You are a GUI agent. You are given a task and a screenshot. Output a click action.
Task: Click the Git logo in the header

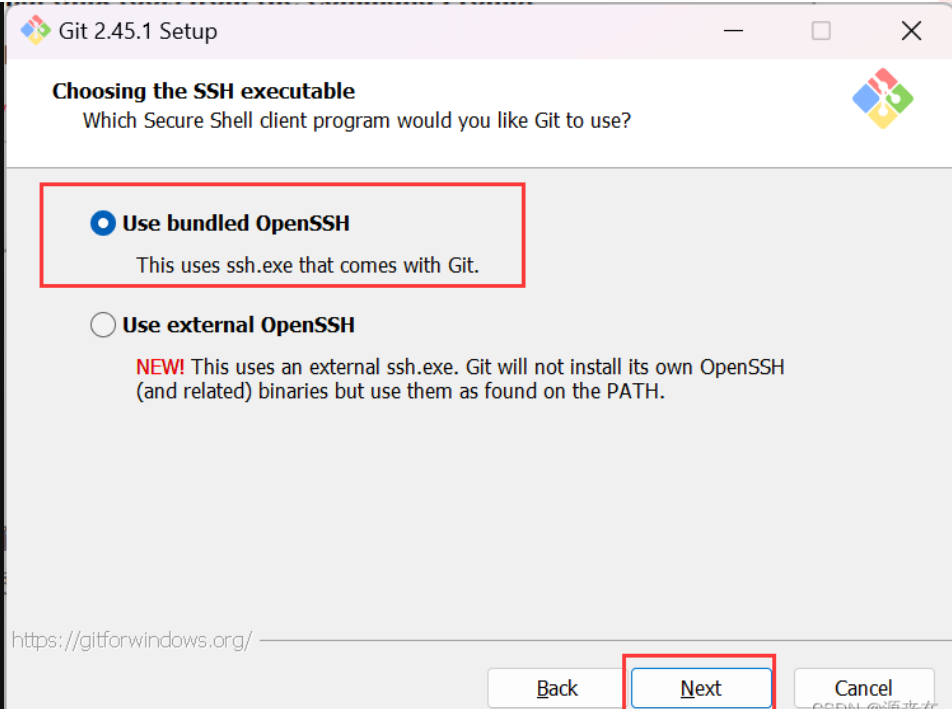pos(882,99)
